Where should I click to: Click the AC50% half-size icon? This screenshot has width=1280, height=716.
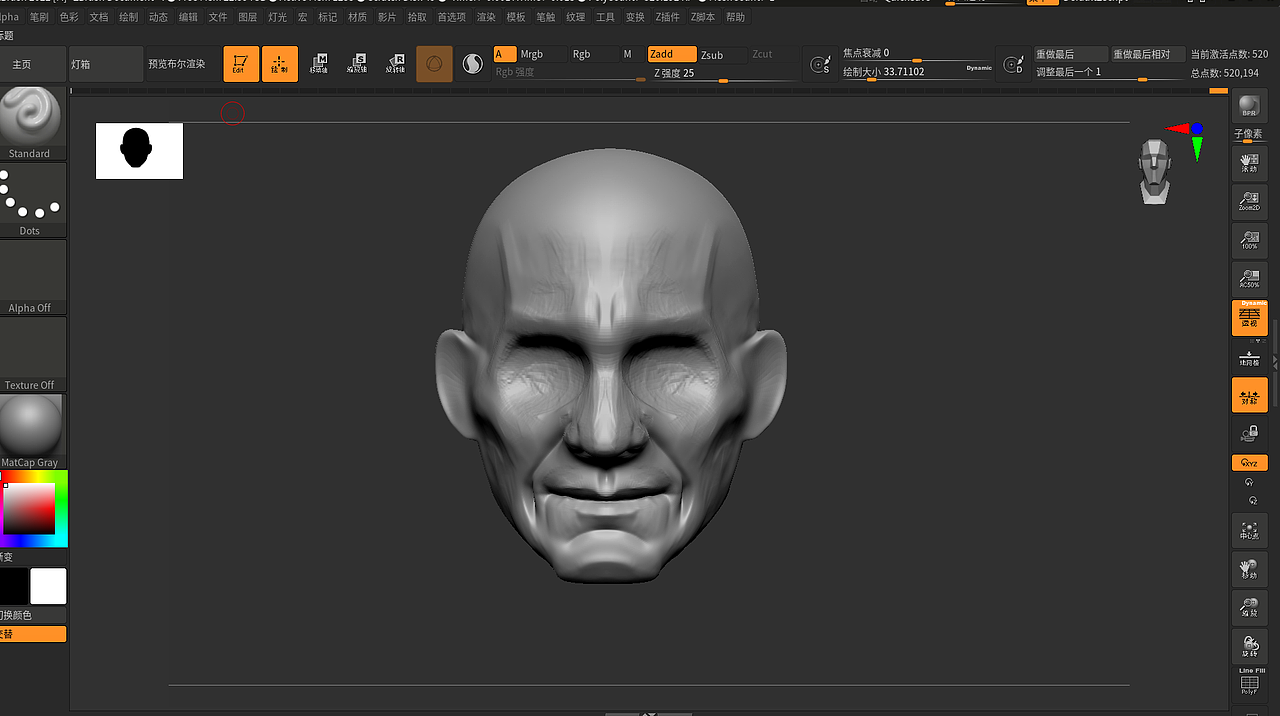coord(1249,278)
